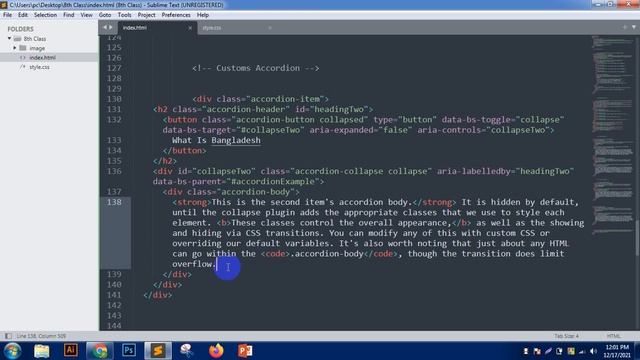Add a new tab with plus icon
The height and width of the screenshot is (360, 640).
pos(624,27)
